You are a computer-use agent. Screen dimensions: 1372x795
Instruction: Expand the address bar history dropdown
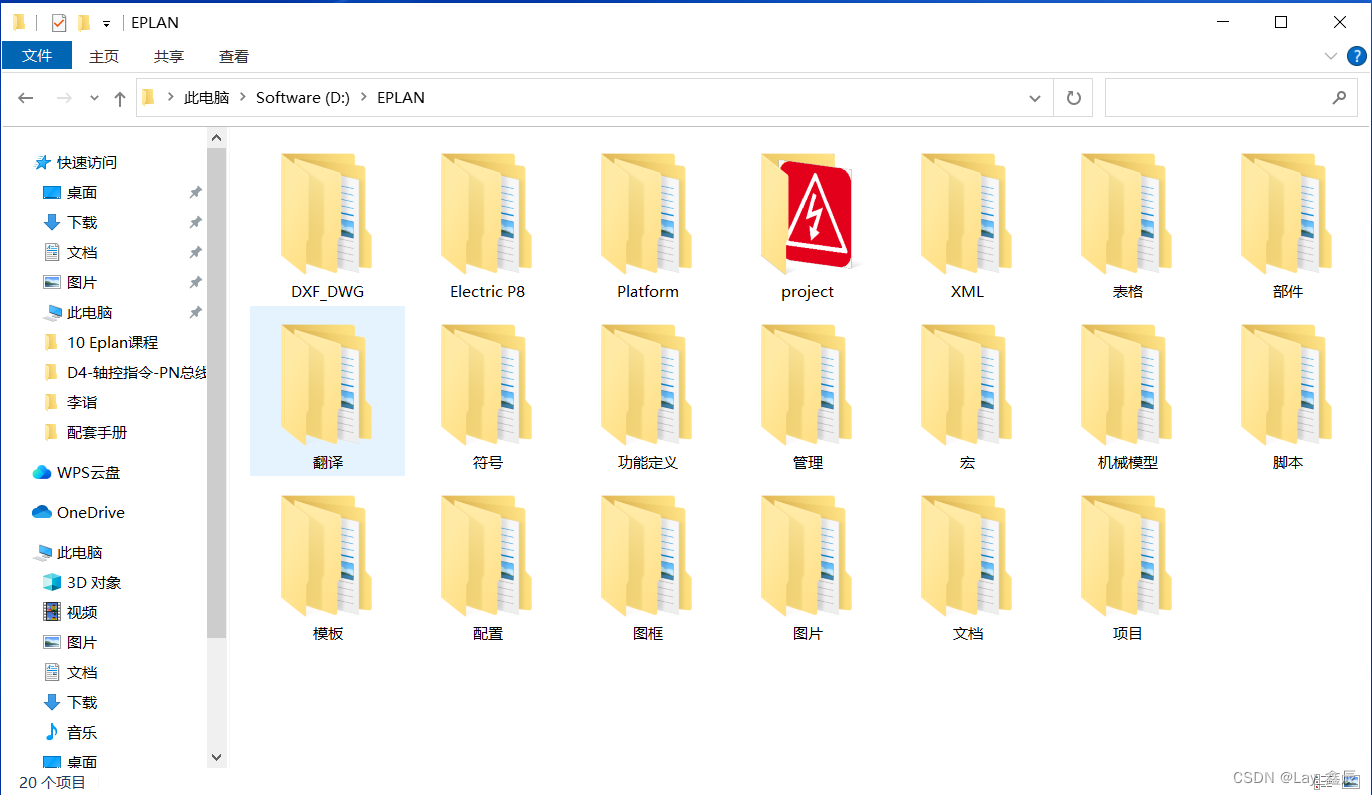pos(1035,98)
